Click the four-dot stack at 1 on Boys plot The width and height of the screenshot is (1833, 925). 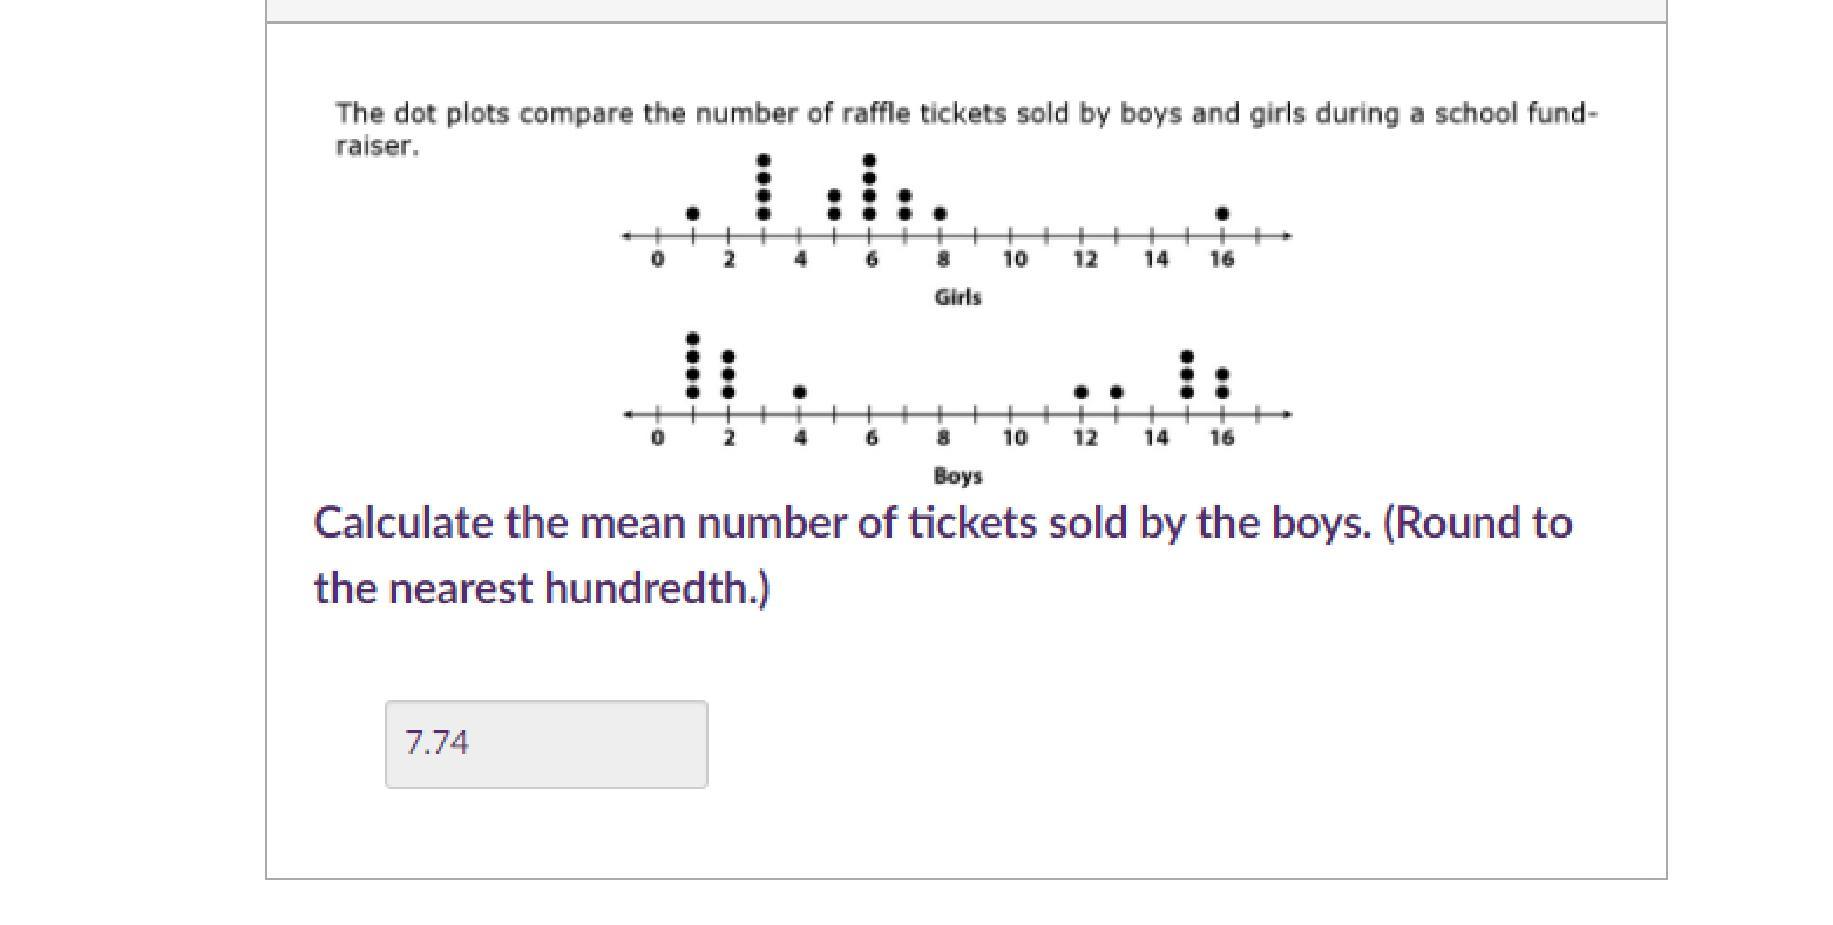pyautogui.click(x=693, y=366)
